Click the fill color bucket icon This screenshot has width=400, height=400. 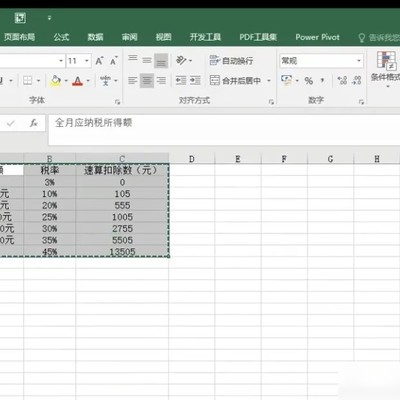(x=56, y=81)
